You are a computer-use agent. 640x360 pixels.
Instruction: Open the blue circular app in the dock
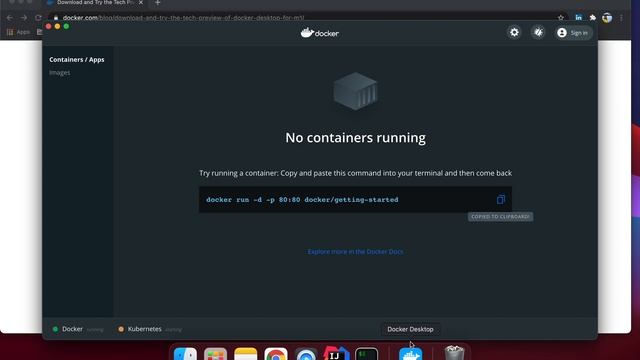click(306, 354)
